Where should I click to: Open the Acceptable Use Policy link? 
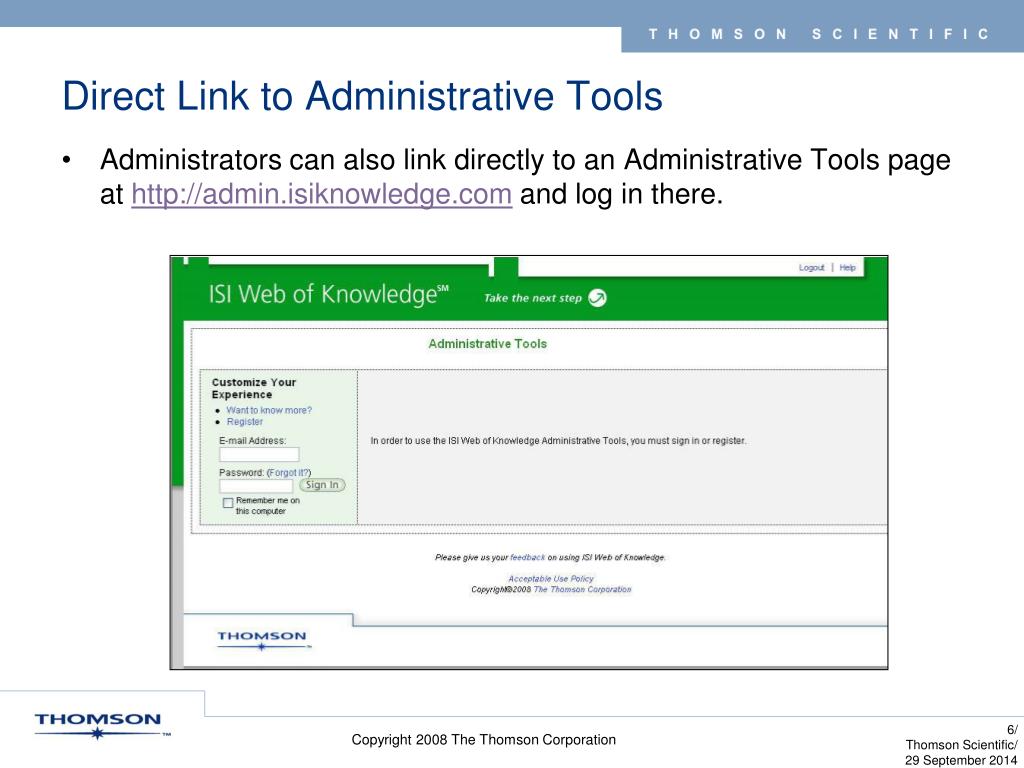point(551,579)
